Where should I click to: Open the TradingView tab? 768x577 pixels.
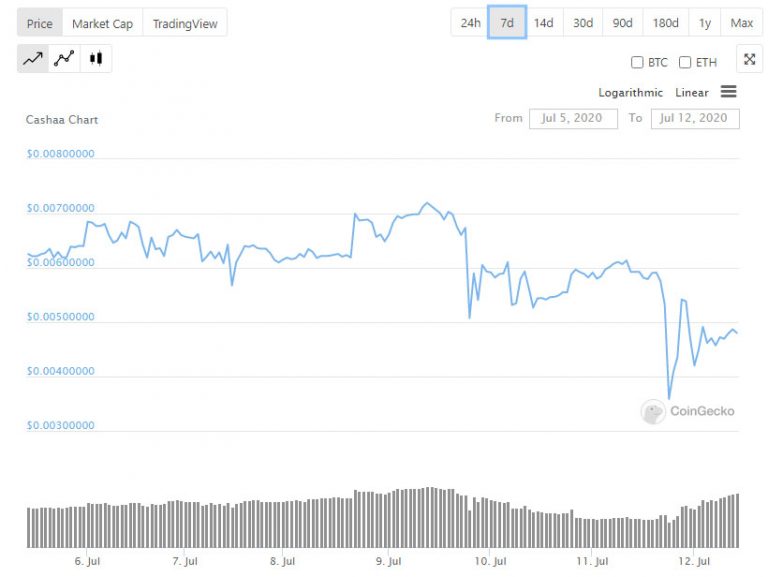pos(185,23)
